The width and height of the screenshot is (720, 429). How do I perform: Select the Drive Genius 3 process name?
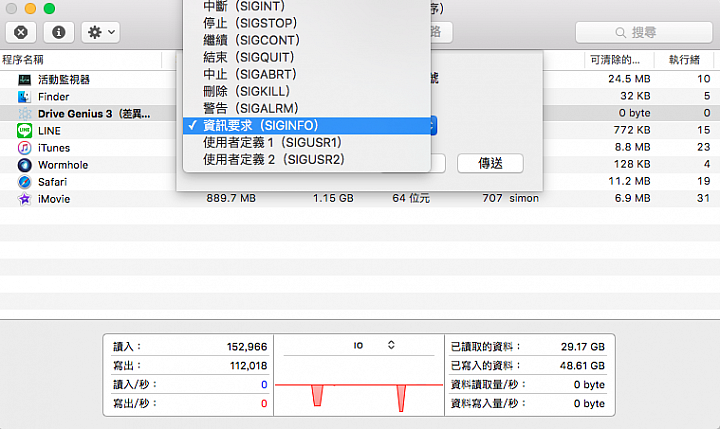(94, 114)
